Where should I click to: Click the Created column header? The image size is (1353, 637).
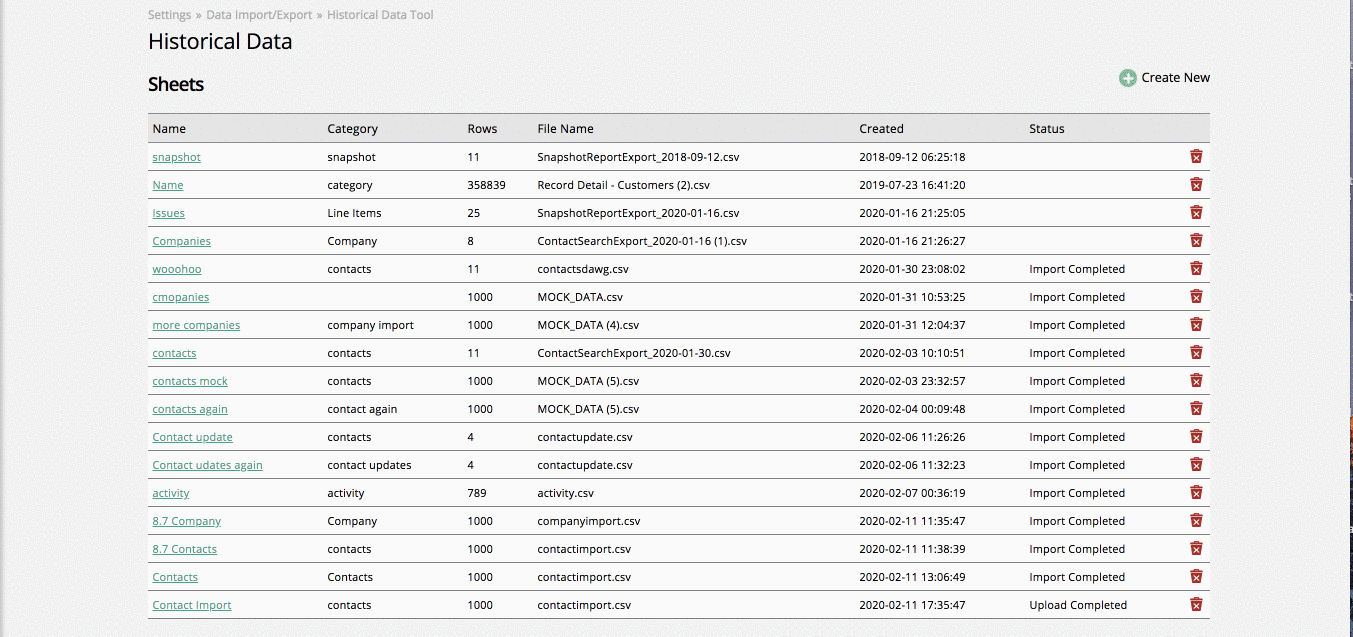pyautogui.click(x=881, y=129)
